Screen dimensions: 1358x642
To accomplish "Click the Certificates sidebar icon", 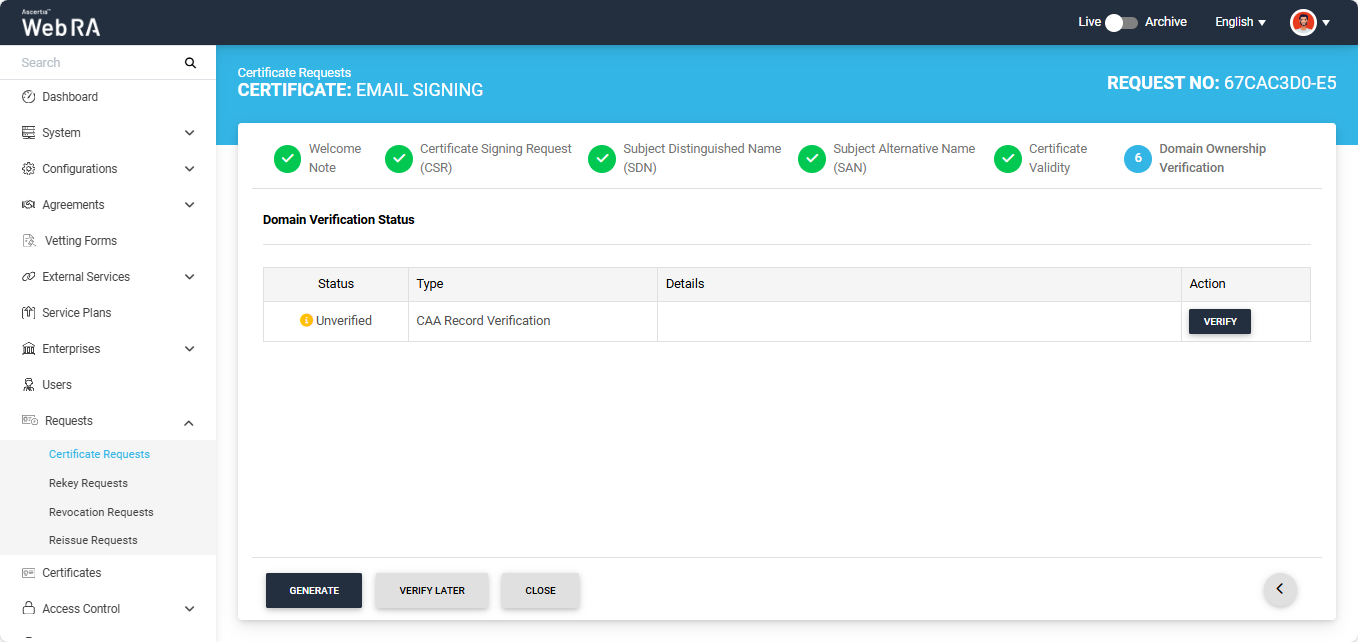I will 29,573.
